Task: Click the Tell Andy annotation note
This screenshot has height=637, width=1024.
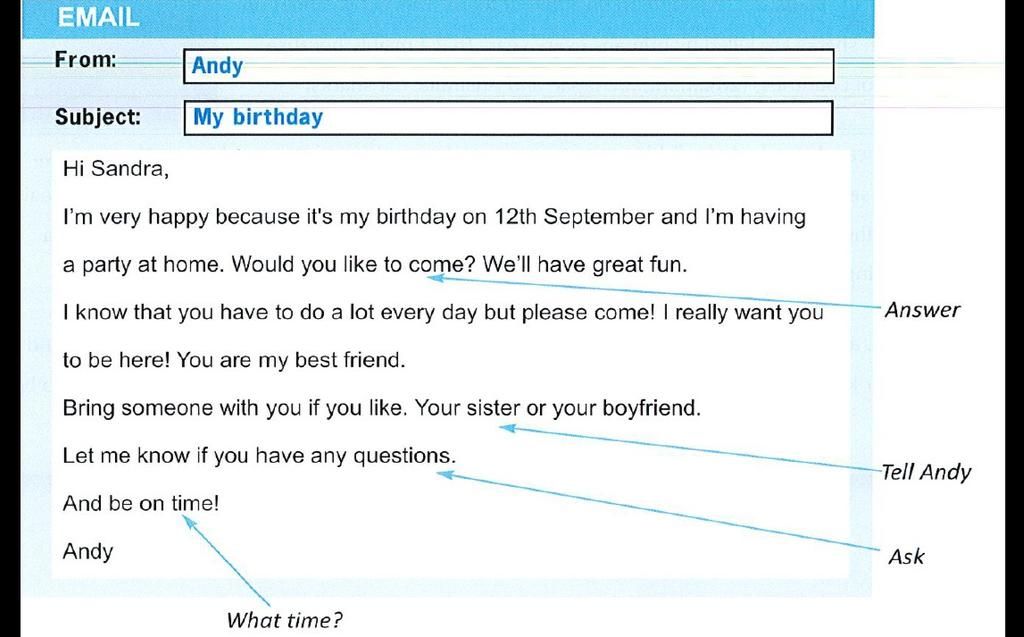Action: (x=926, y=472)
